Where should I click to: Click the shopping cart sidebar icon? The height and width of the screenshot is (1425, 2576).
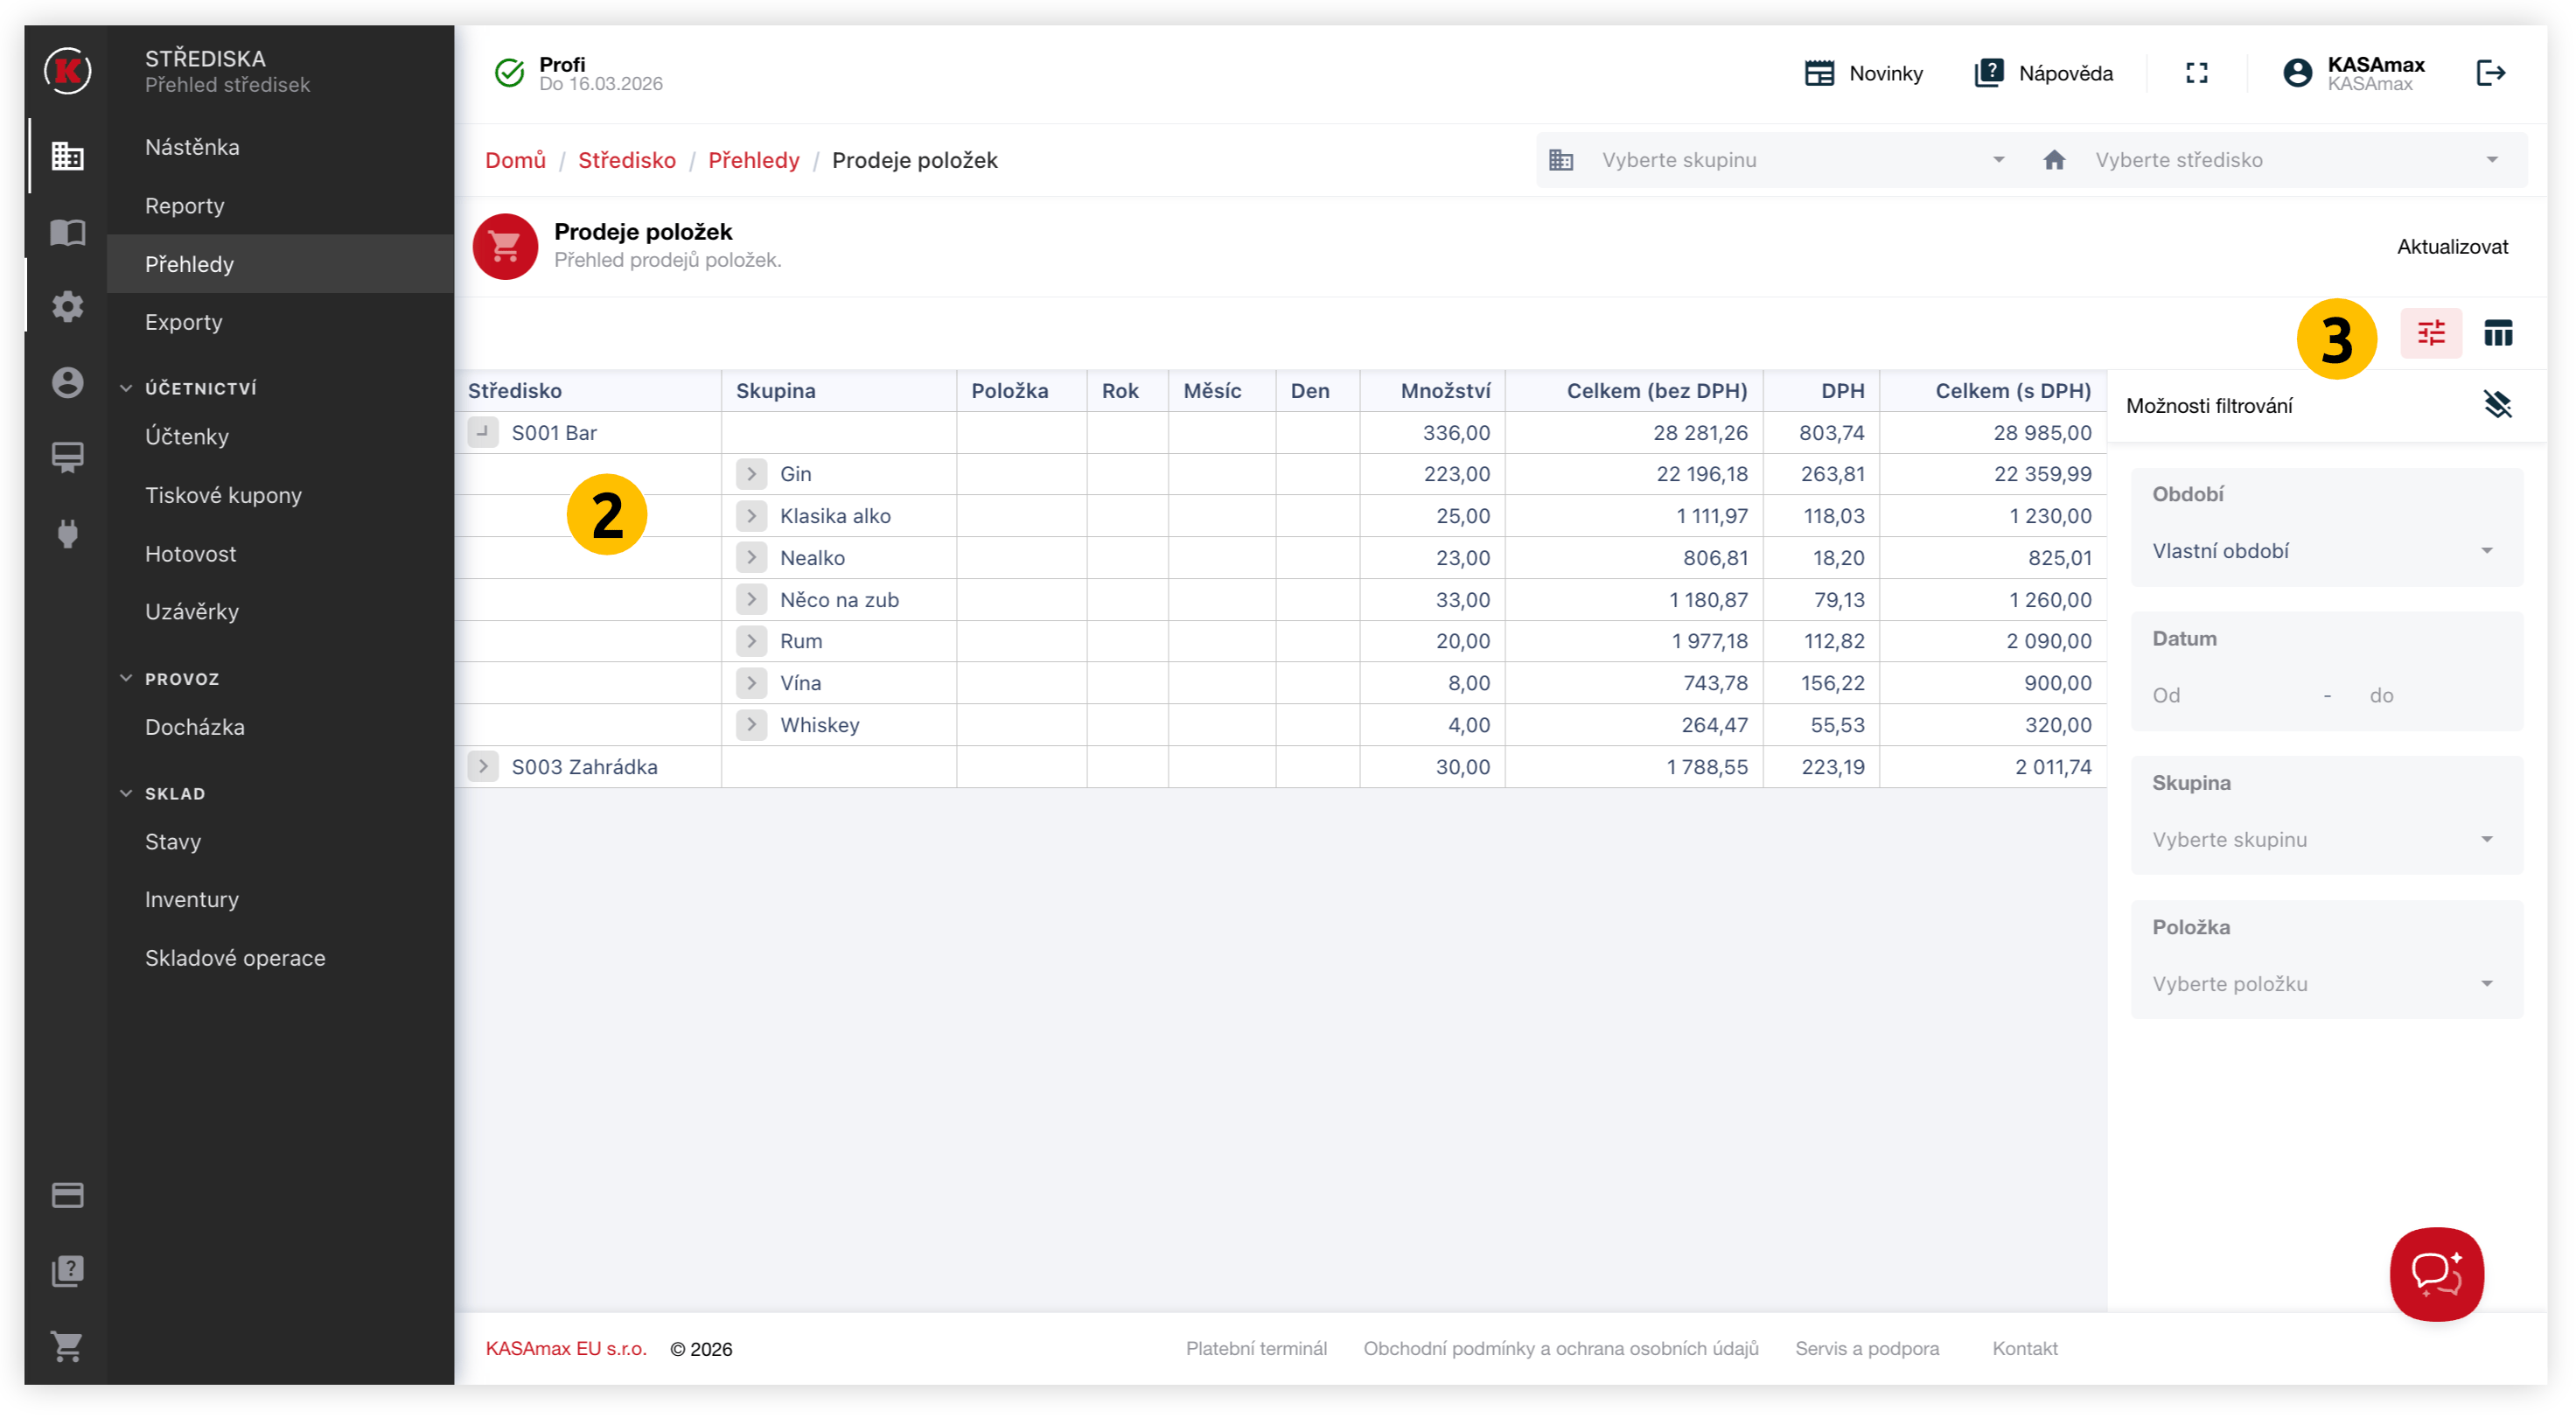pyautogui.click(x=67, y=1346)
